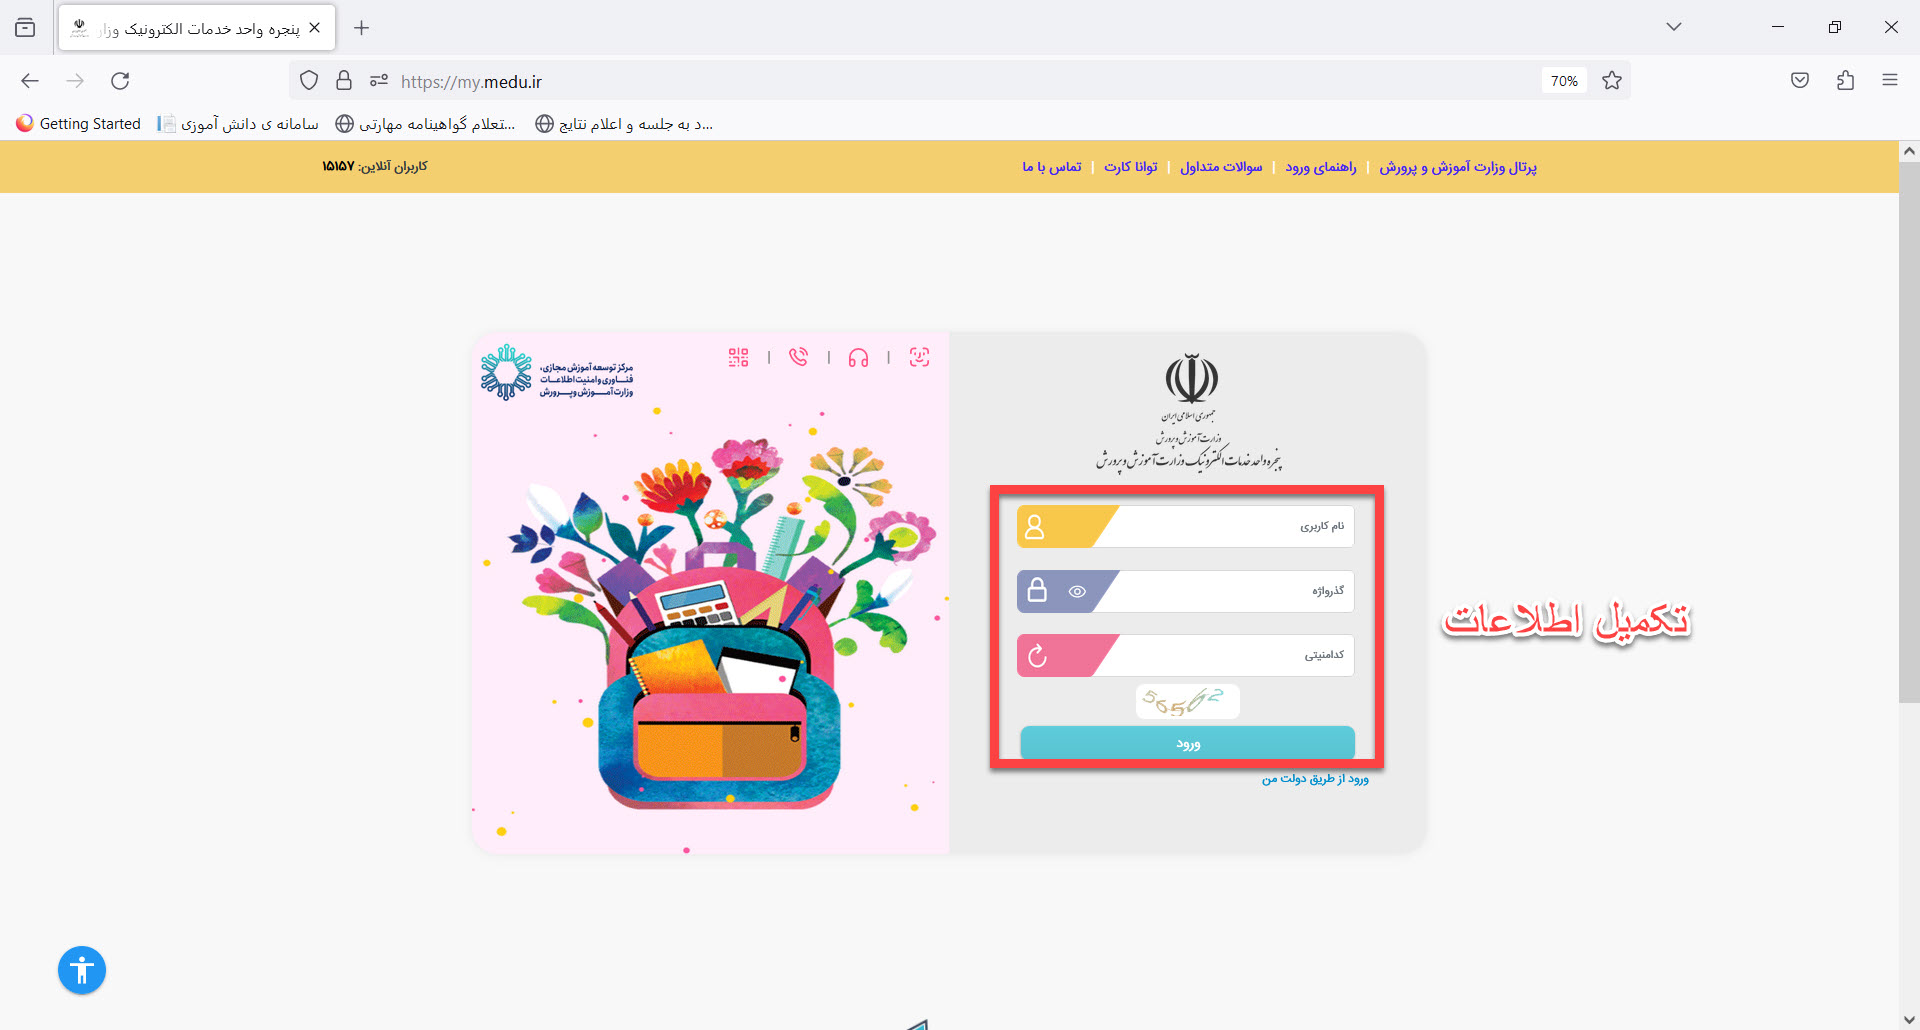Click the کدامنیتی security code field

point(1230,656)
